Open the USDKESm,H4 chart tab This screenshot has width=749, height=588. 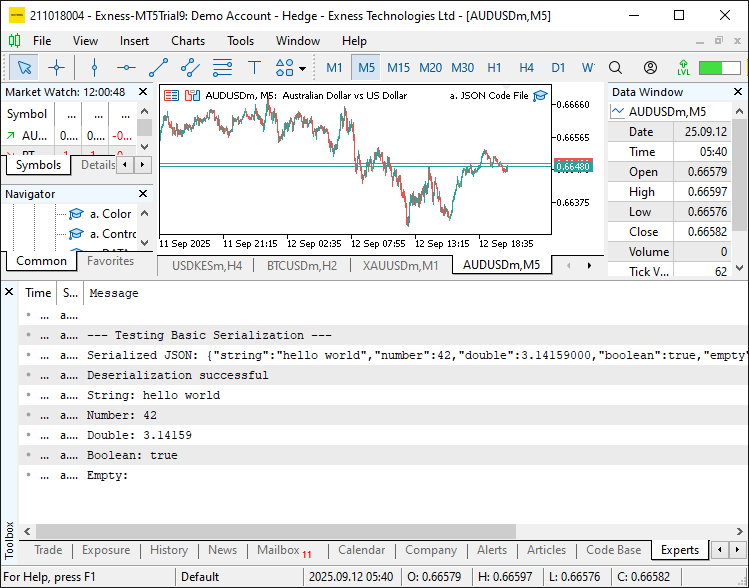(x=207, y=266)
